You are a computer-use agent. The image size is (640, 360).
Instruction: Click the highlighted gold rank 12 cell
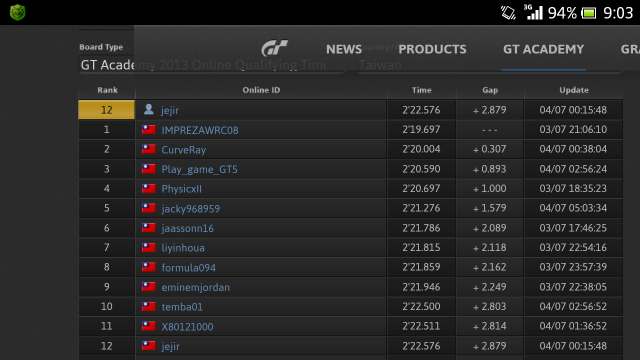(107, 110)
